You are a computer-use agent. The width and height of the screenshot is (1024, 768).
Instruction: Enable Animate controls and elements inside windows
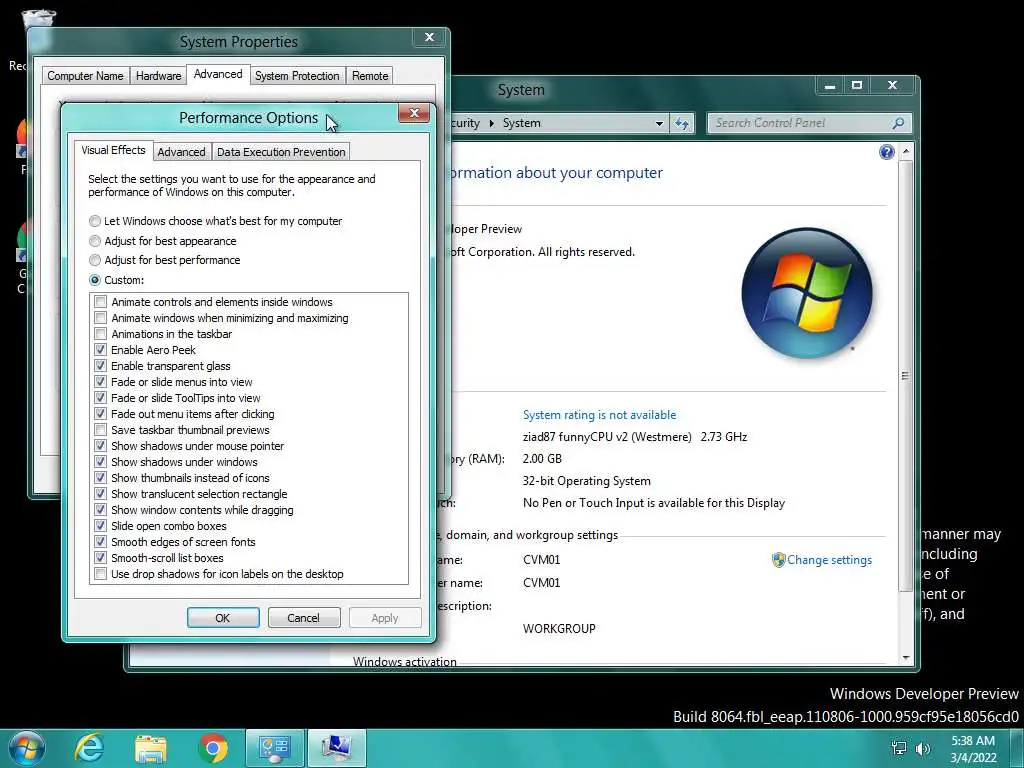tap(100, 302)
